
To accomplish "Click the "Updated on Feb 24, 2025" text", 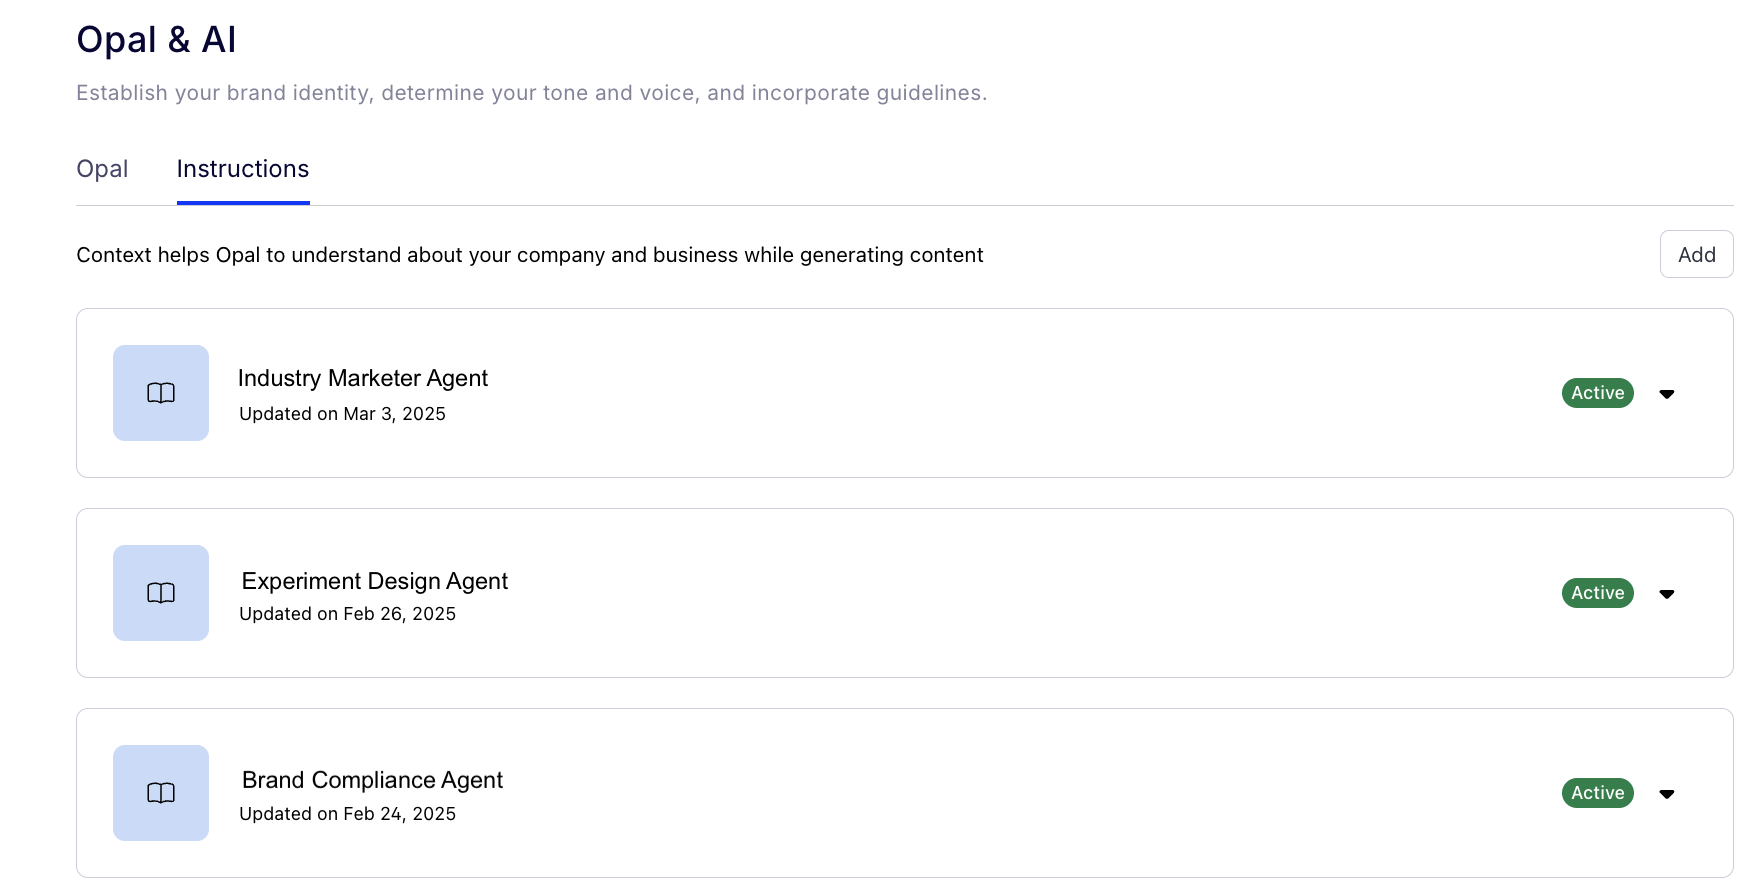I will 347,814.
